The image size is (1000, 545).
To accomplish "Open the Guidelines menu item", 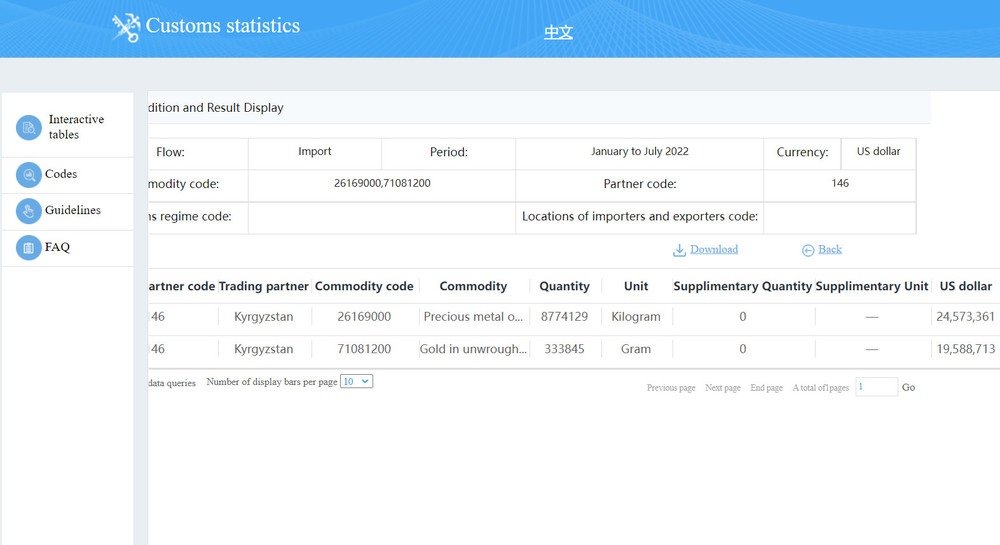I will [73, 211].
